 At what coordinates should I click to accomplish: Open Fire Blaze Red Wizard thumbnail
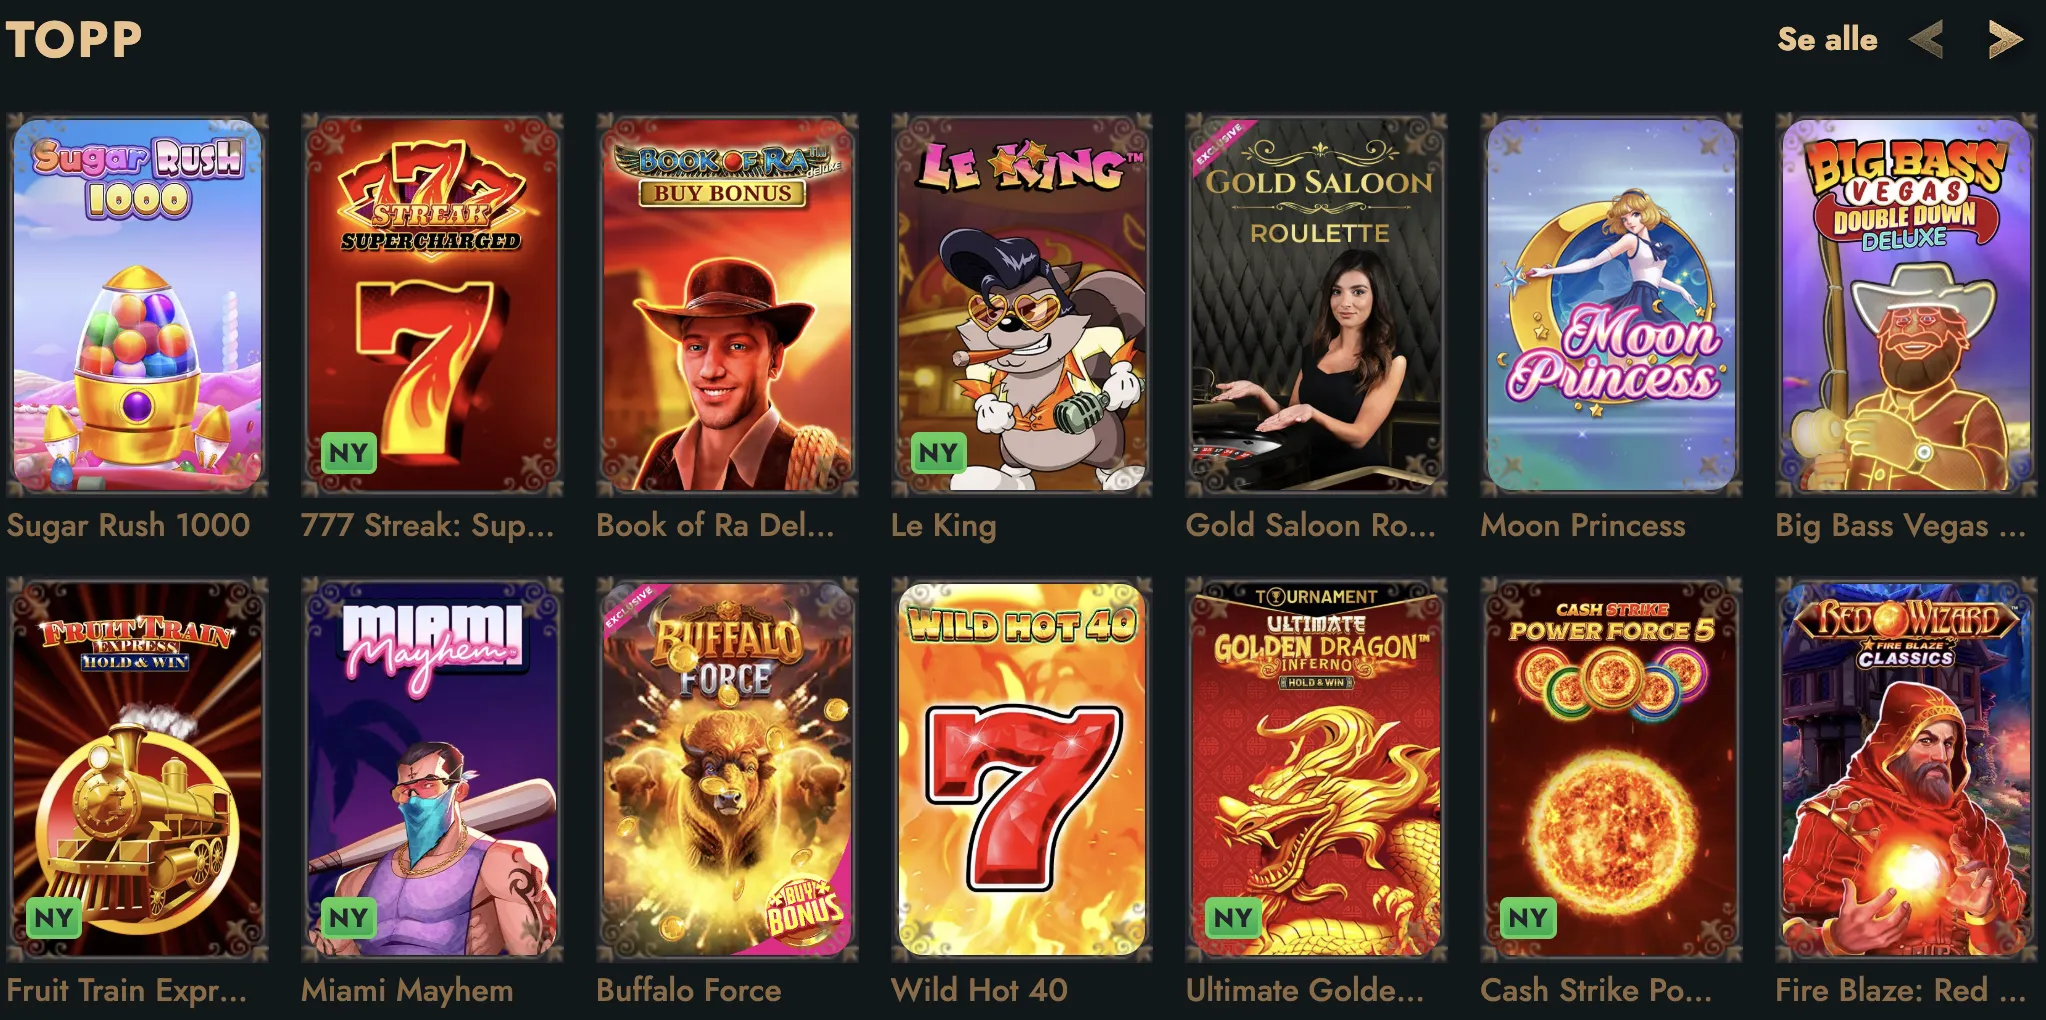[1906, 770]
